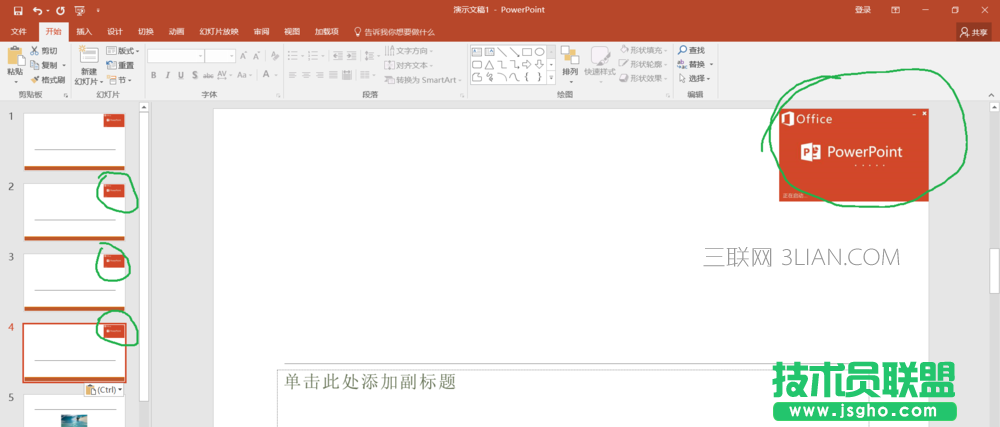Open the 排列 arrange dropdown

570,65
